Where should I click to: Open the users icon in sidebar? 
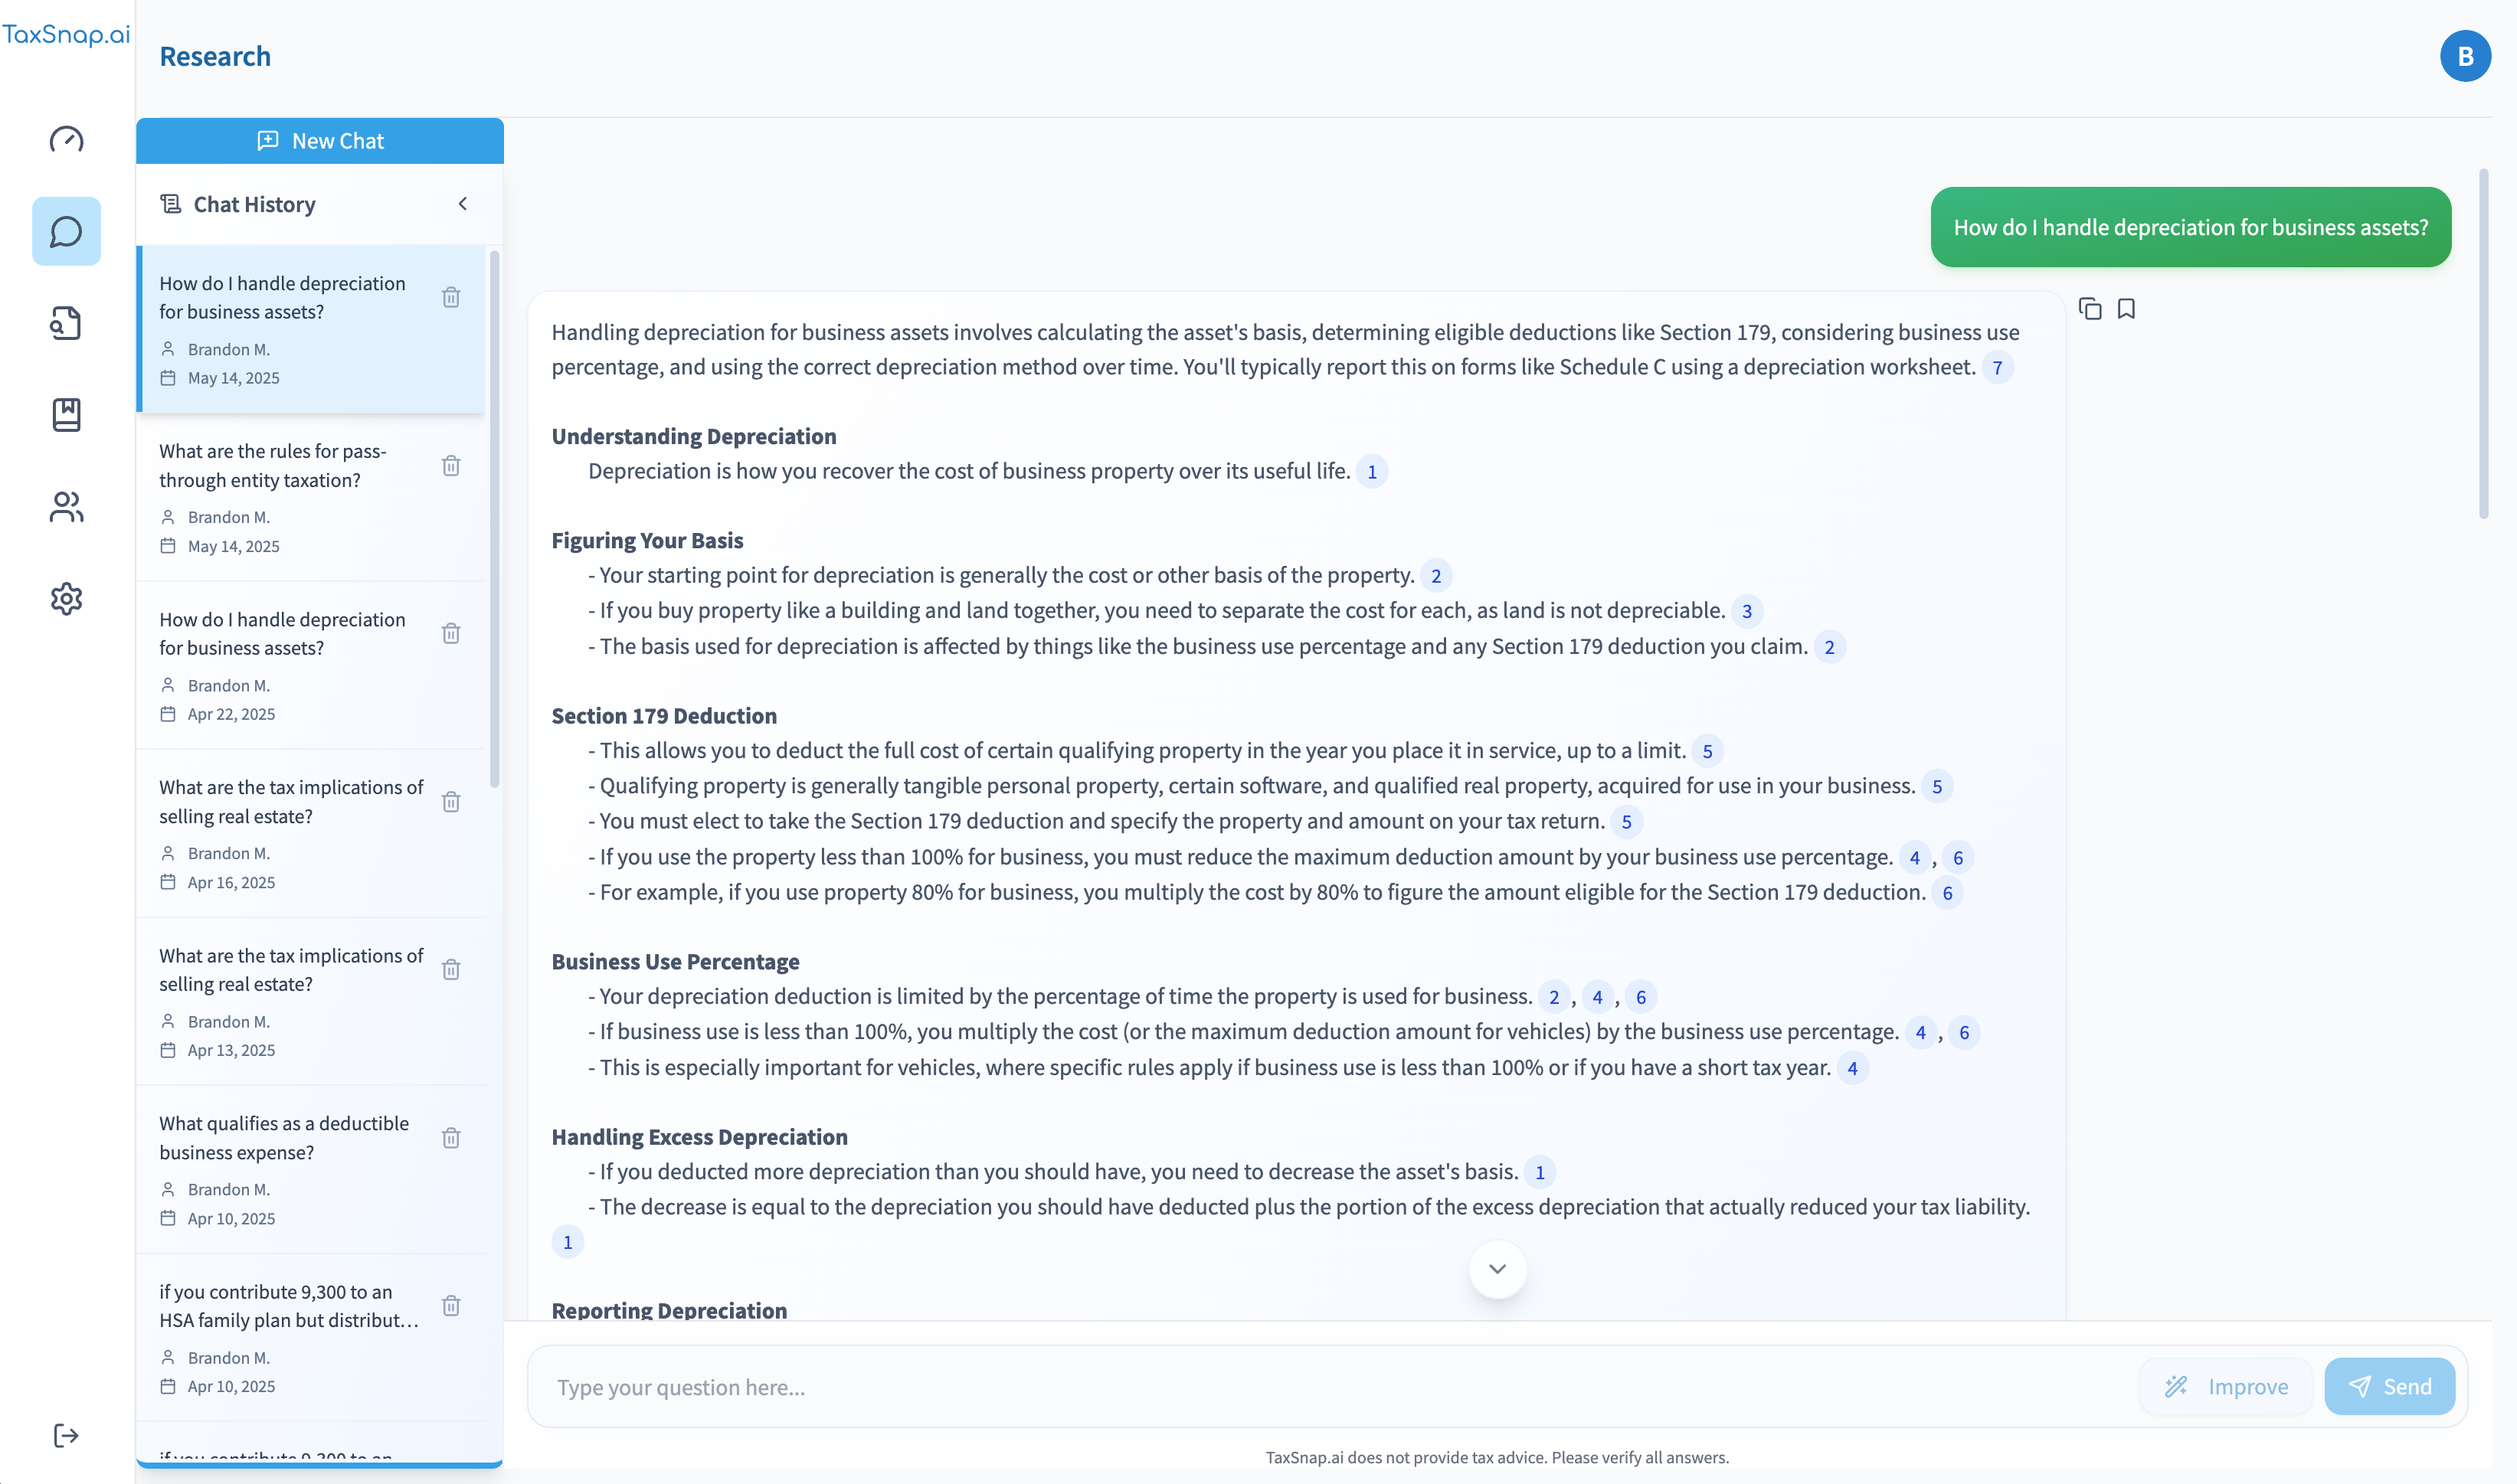(x=66, y=507)
